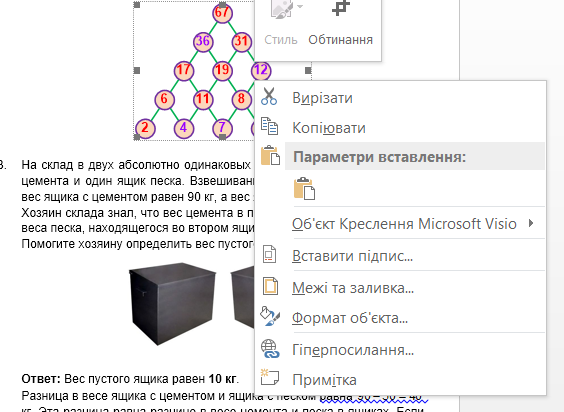
Task: Click the clipboard icon beside Параметри вставлення
Action: (270, 155)
